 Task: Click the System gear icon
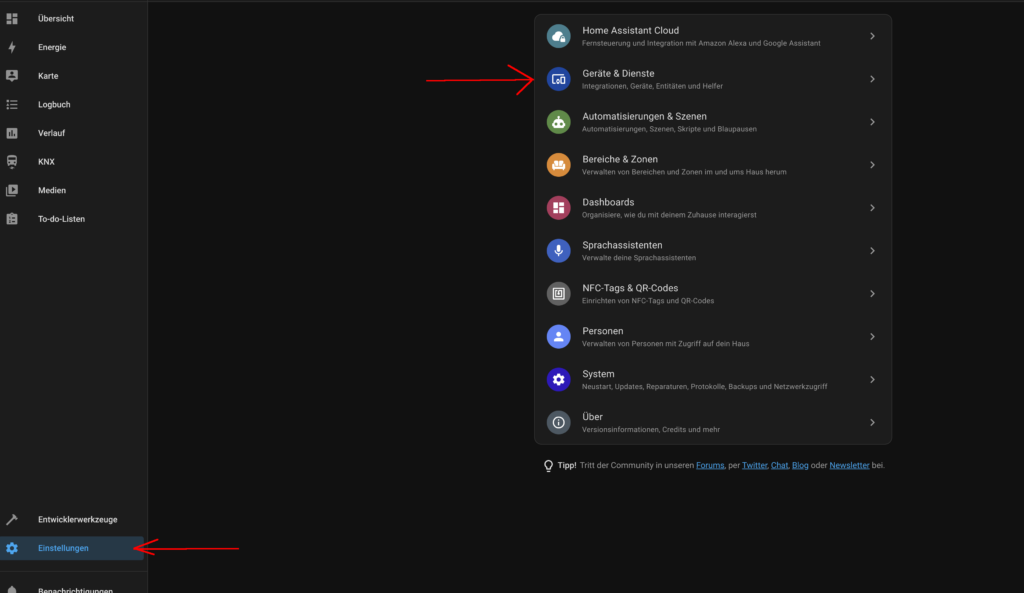pyautogui.click(x=558, y=379)
